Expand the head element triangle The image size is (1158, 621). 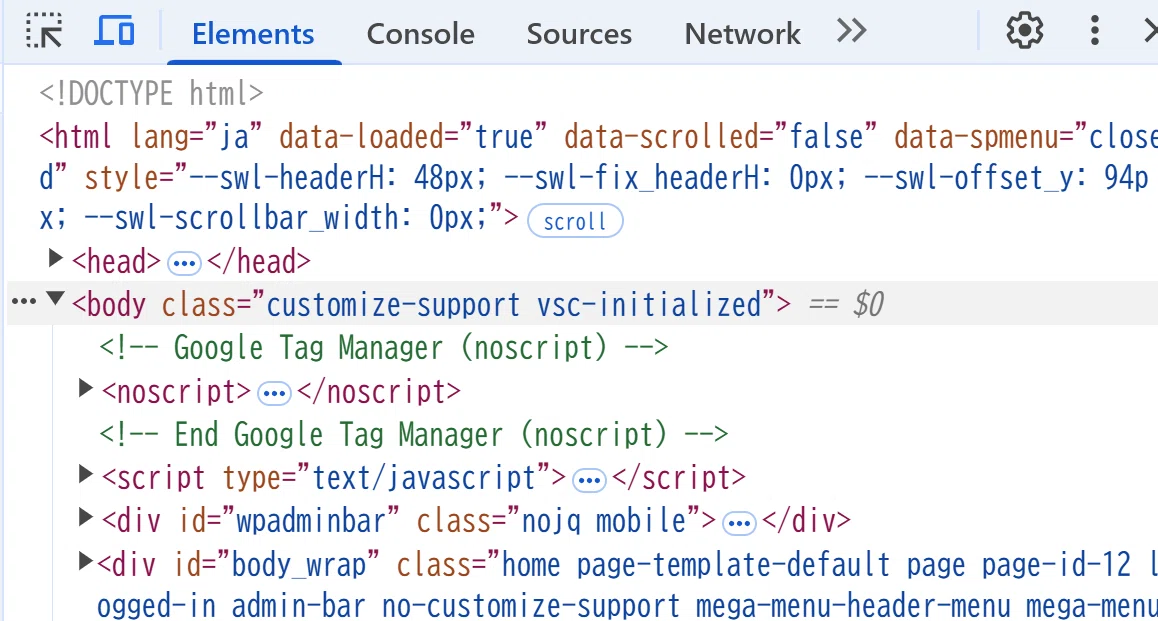pos(55,258)
